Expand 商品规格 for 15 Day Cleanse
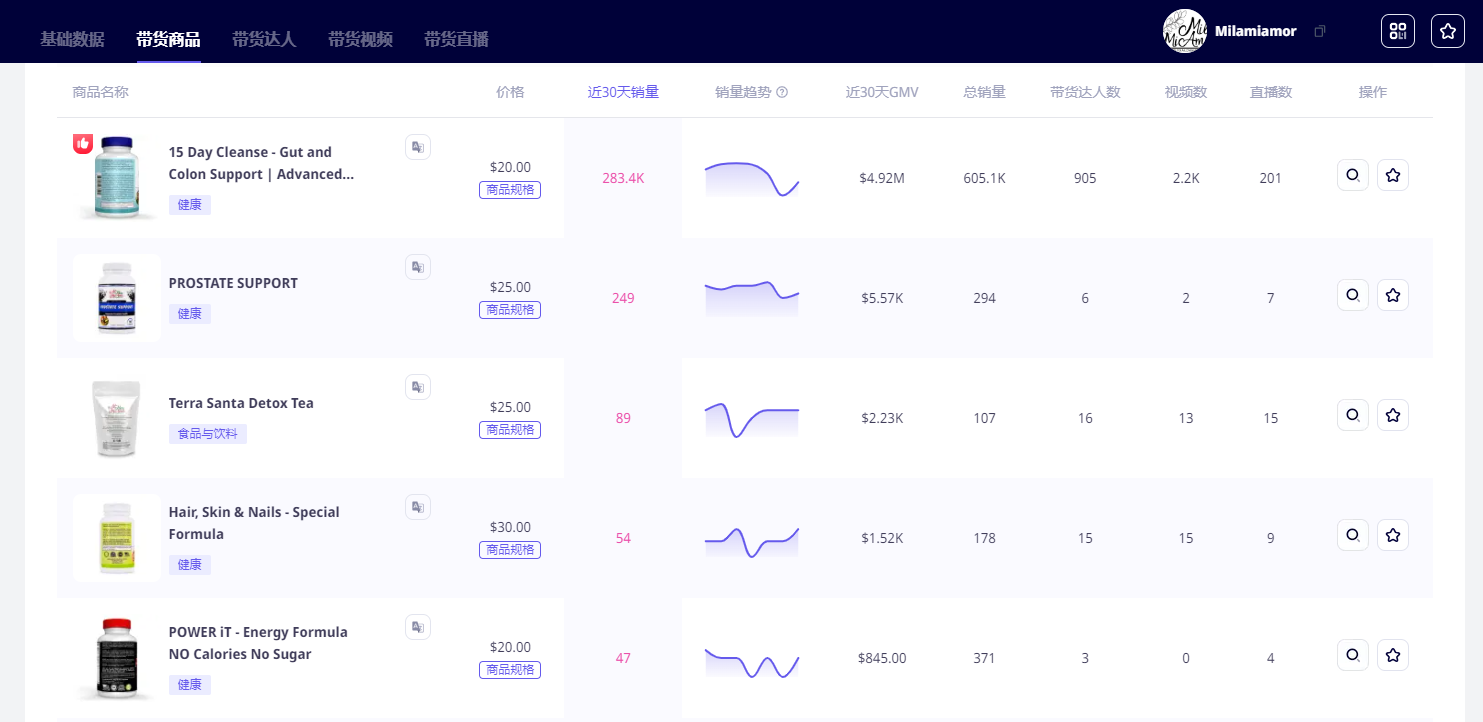The image size is (1483, 722). (510, 190)
